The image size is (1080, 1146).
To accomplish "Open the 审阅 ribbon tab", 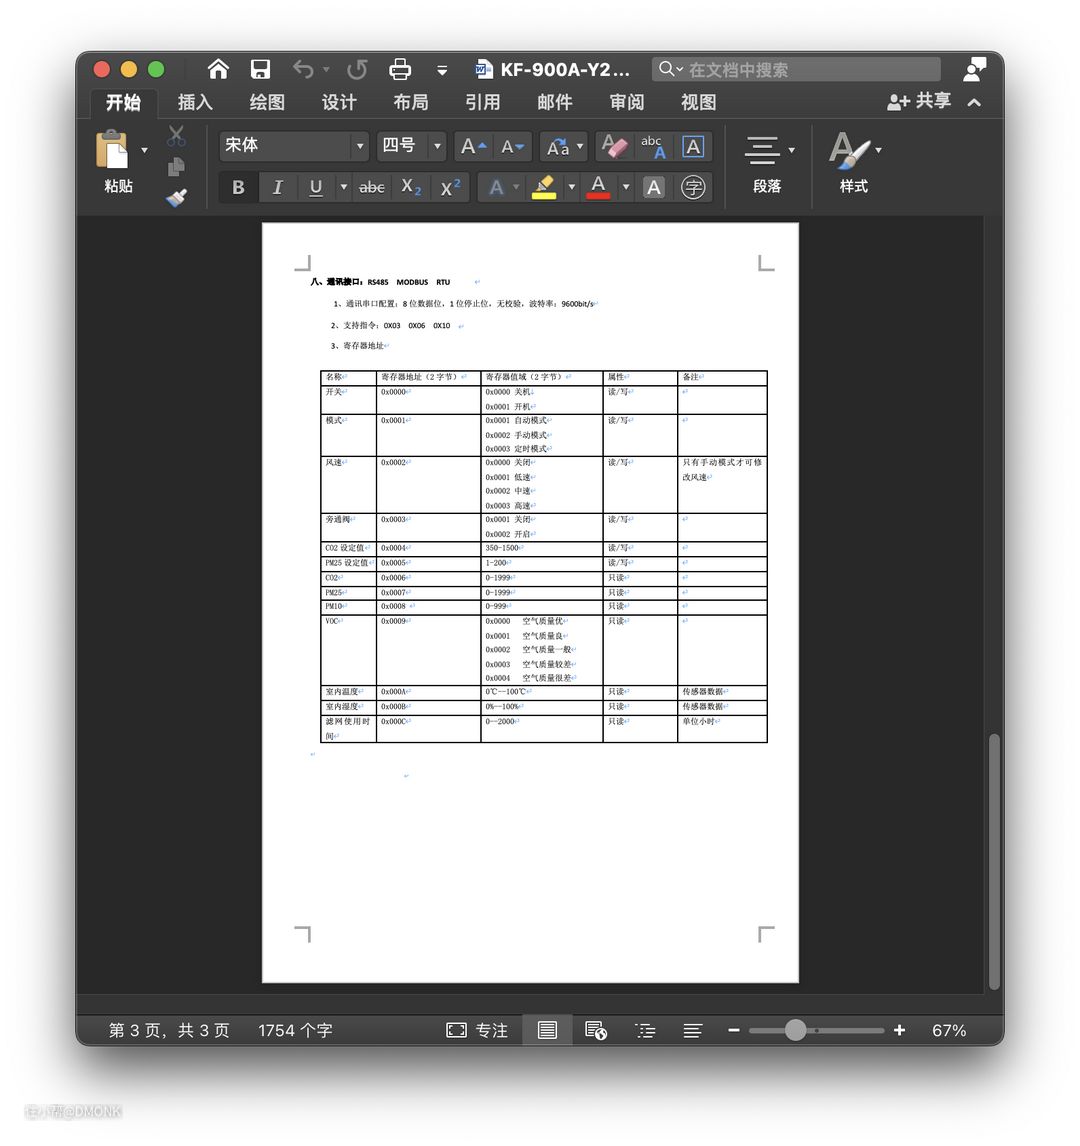I will tap(627, 102).
